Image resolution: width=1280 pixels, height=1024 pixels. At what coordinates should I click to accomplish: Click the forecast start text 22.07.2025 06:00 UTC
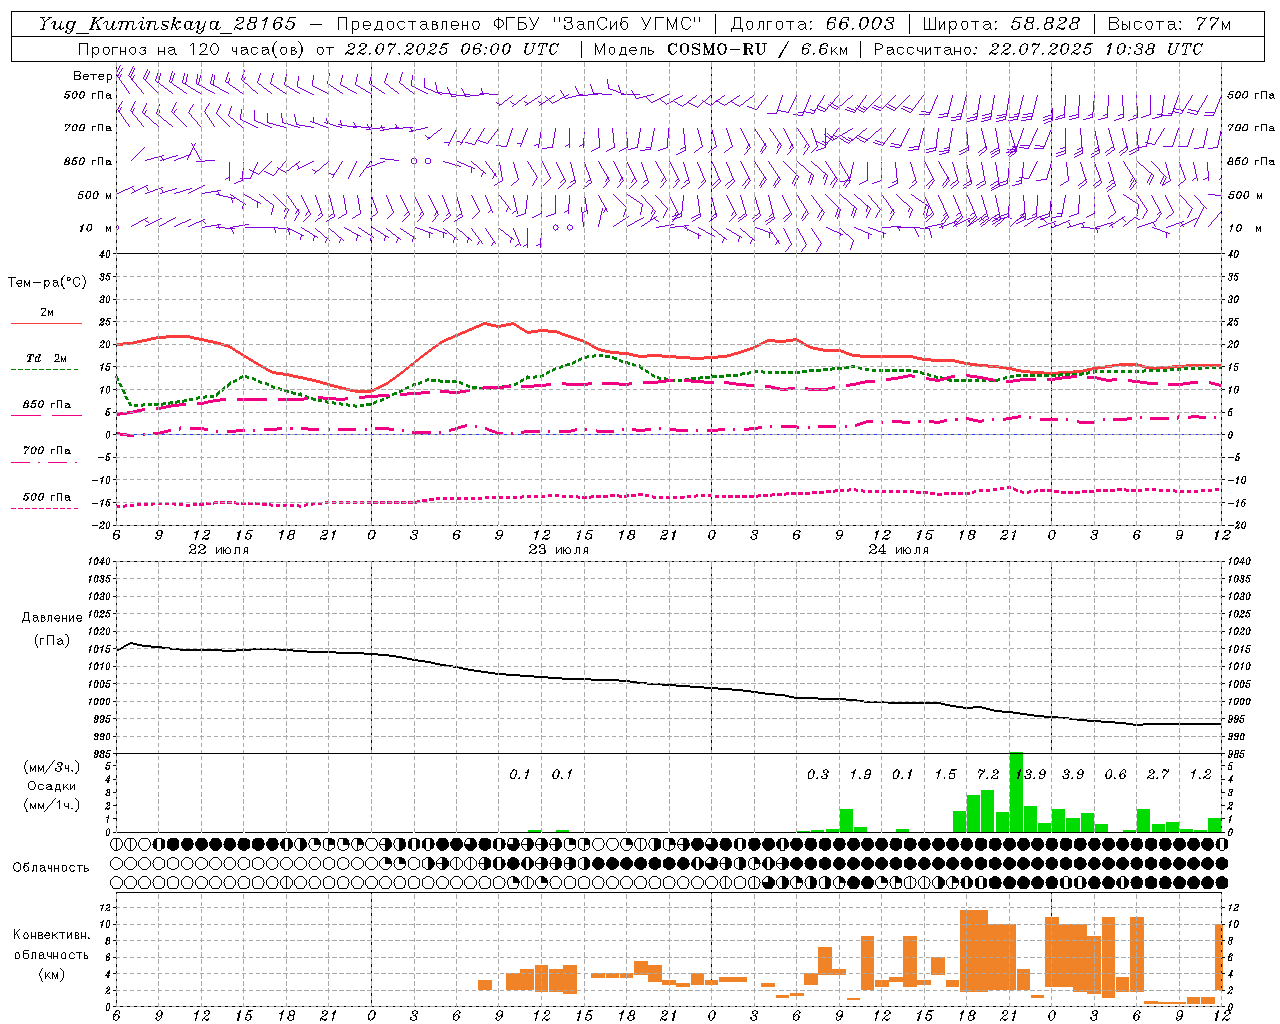451,48
